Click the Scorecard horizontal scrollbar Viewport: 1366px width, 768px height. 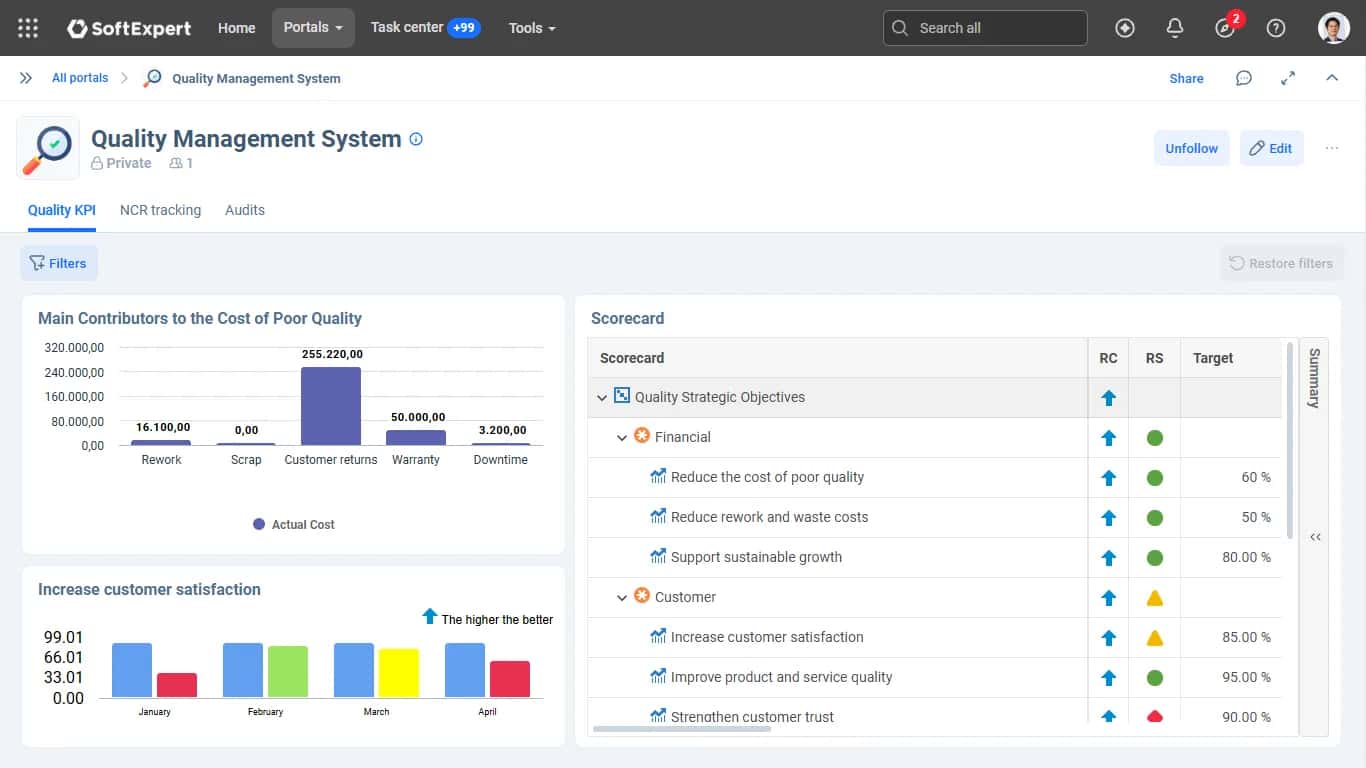pyautogui.click(x=682, y=728)
